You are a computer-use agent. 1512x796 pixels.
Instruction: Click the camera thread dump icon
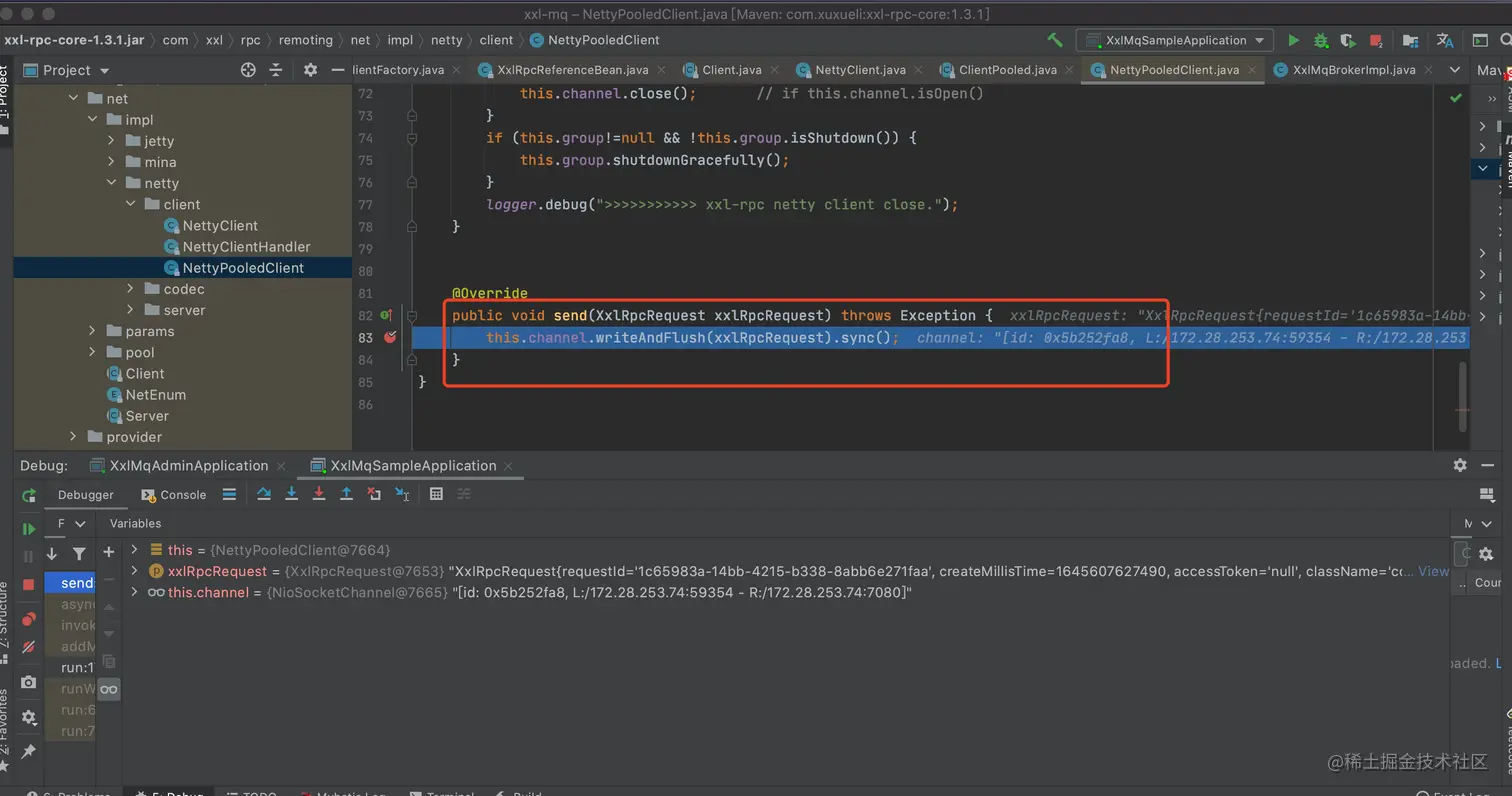(29, 682)
